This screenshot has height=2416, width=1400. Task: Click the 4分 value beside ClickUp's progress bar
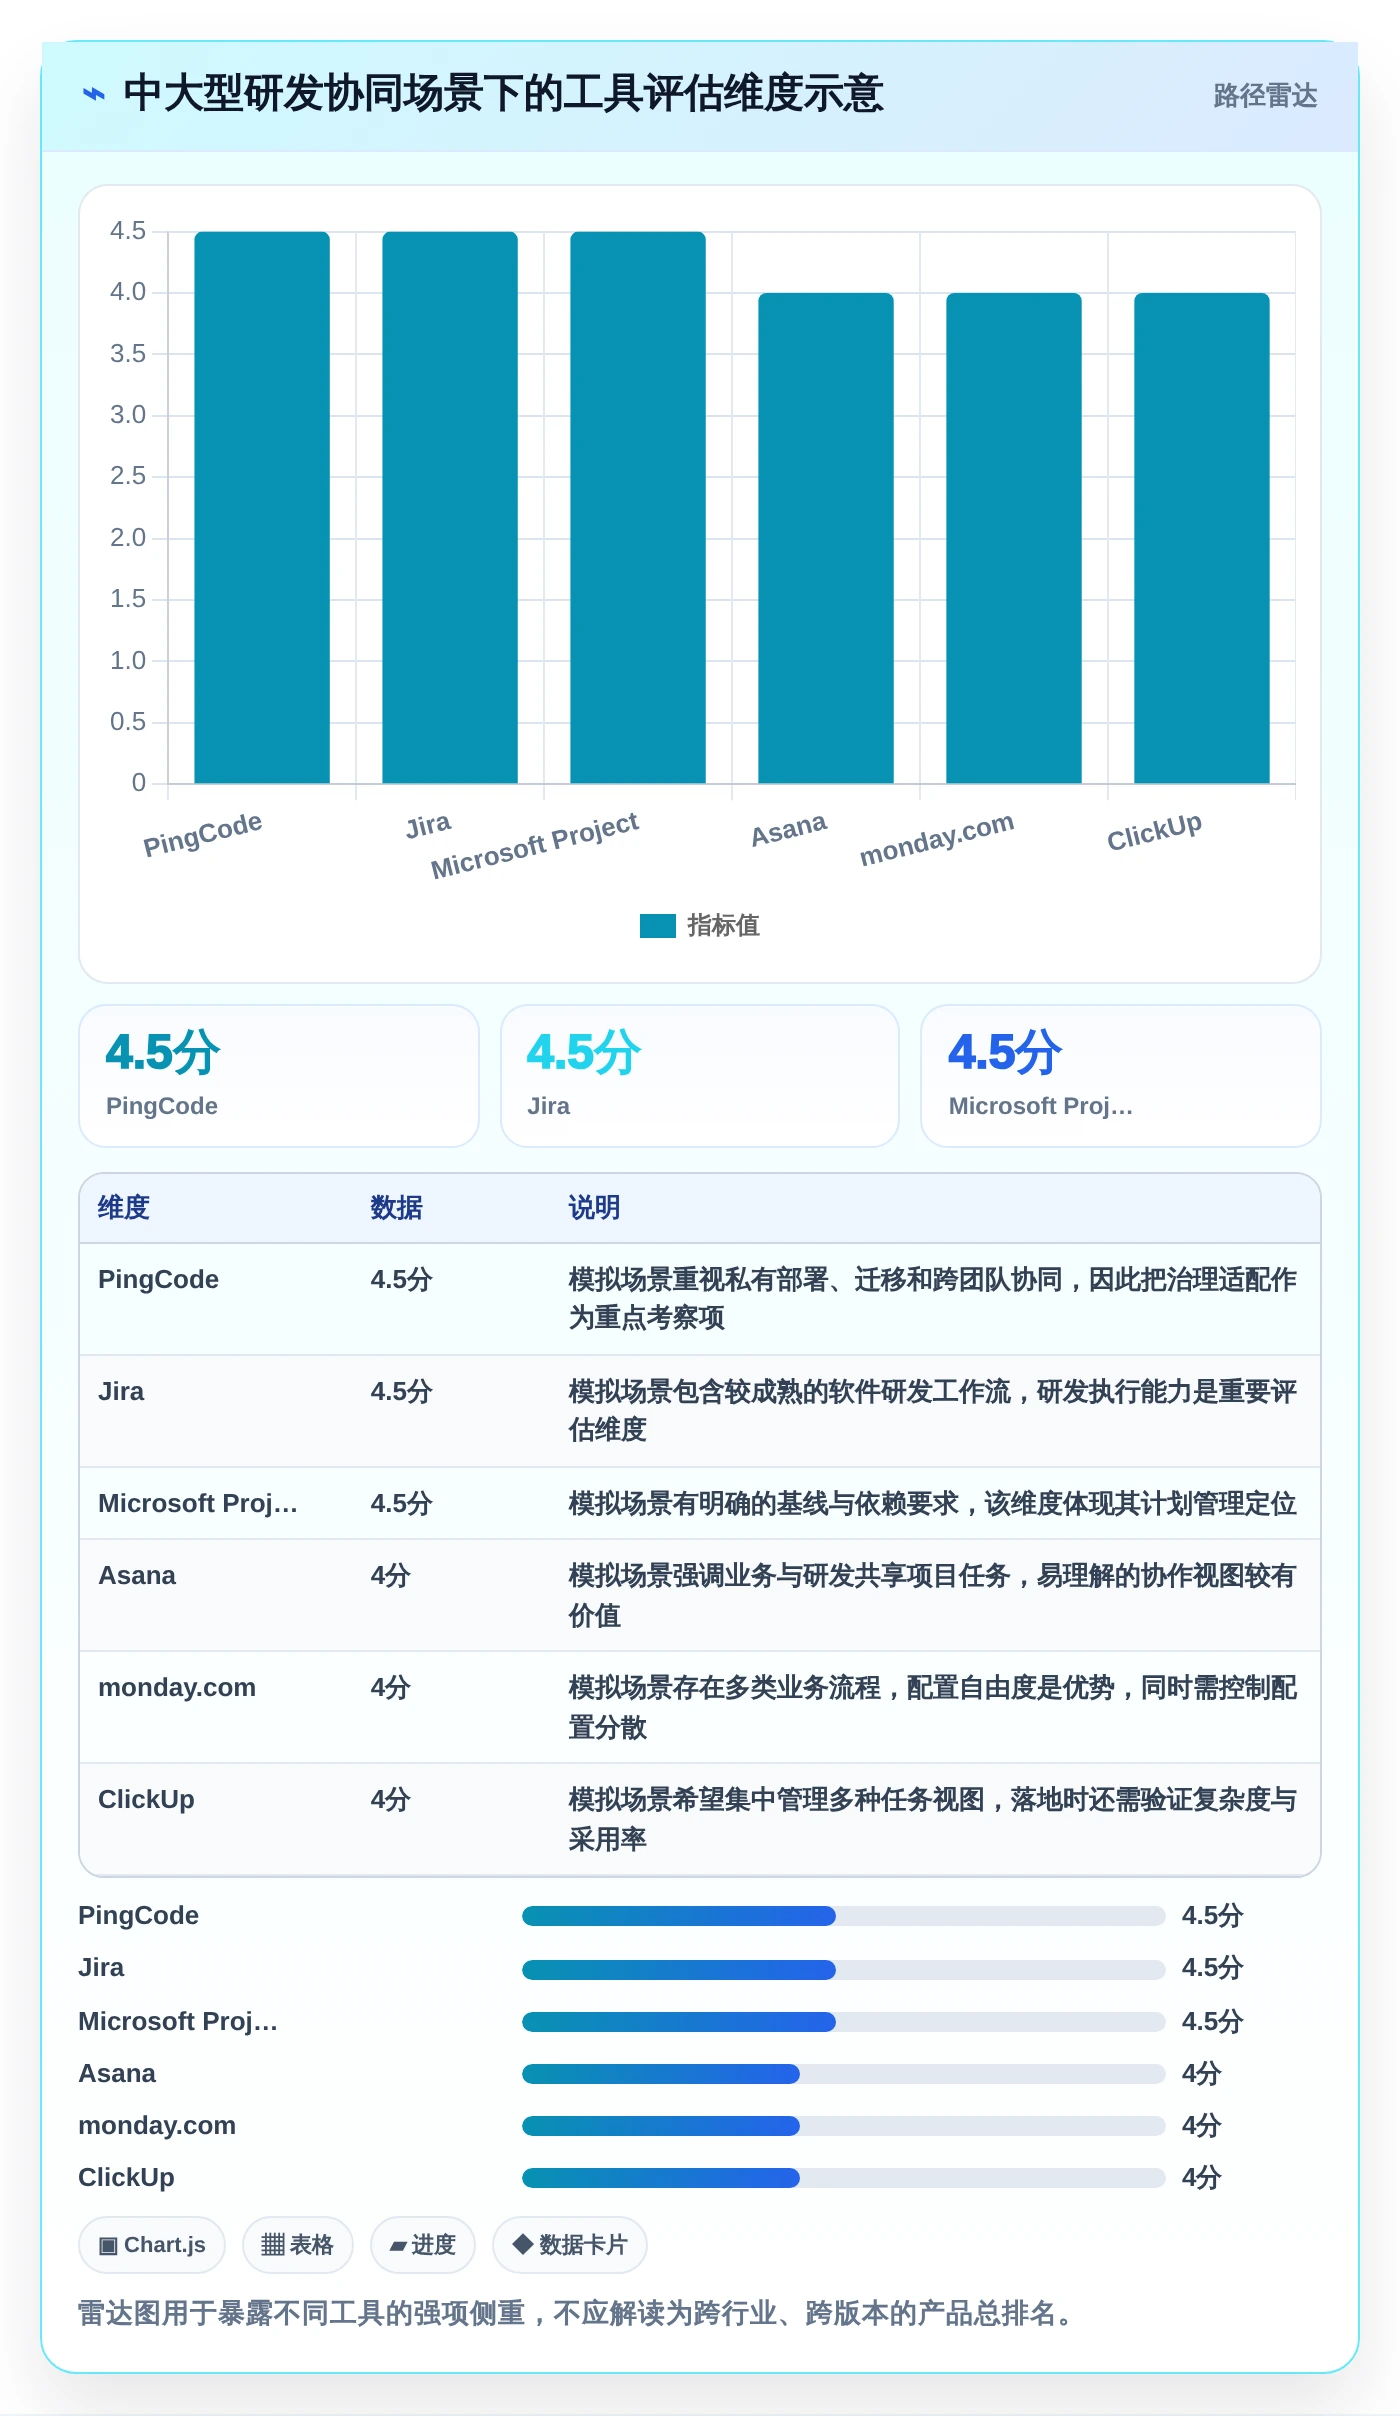1201,2178
